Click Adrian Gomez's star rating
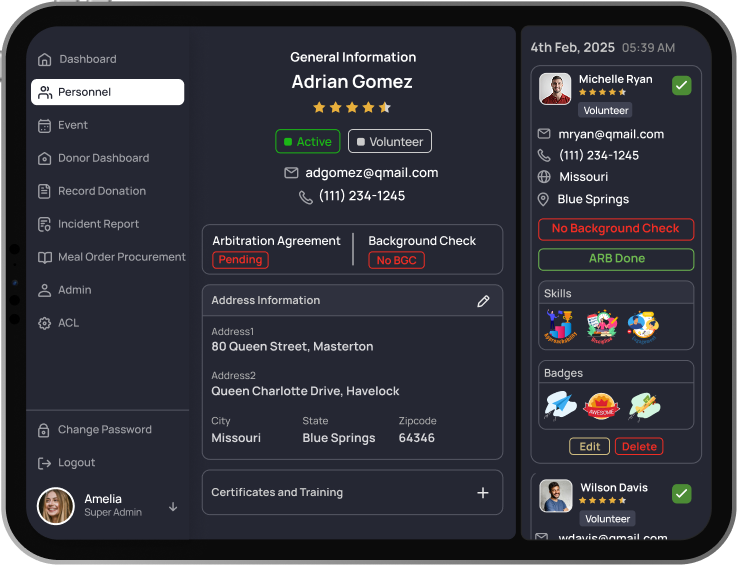737x565 pixels. click(352, 107)
